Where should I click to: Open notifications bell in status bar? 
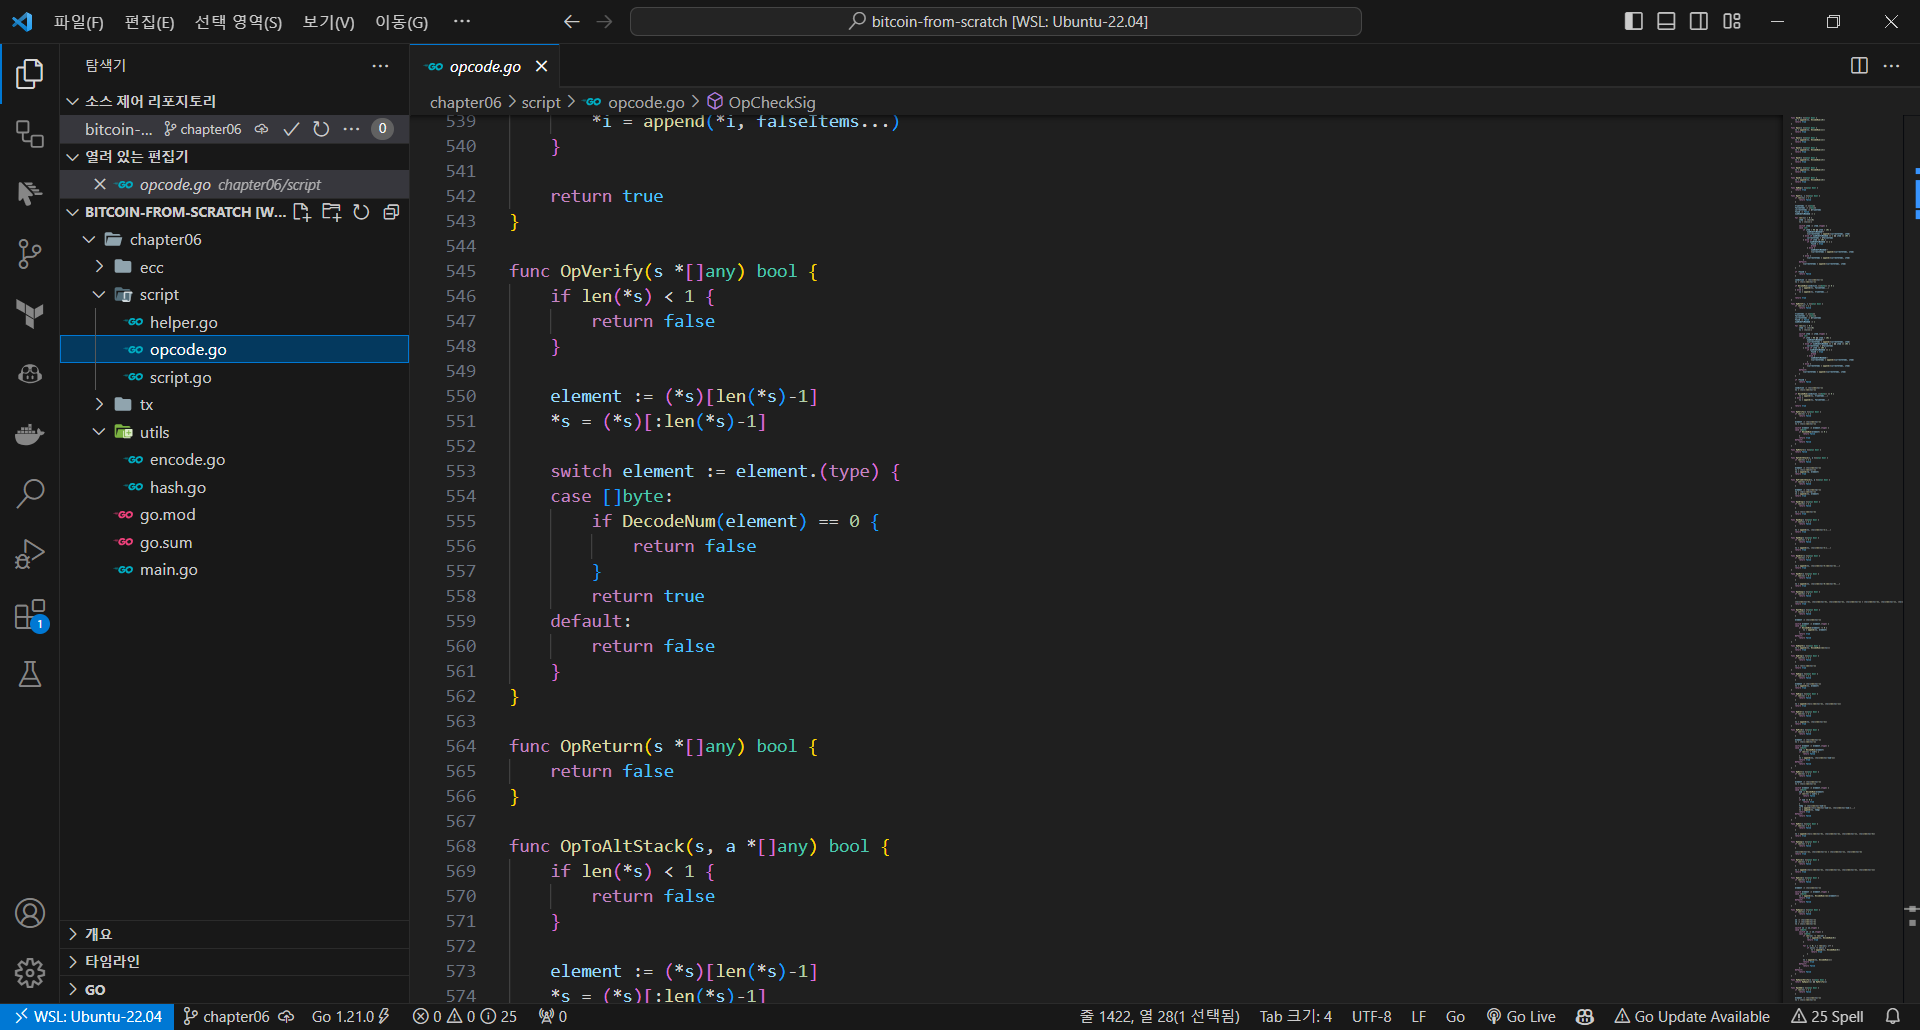[x=1892, y=1016]
